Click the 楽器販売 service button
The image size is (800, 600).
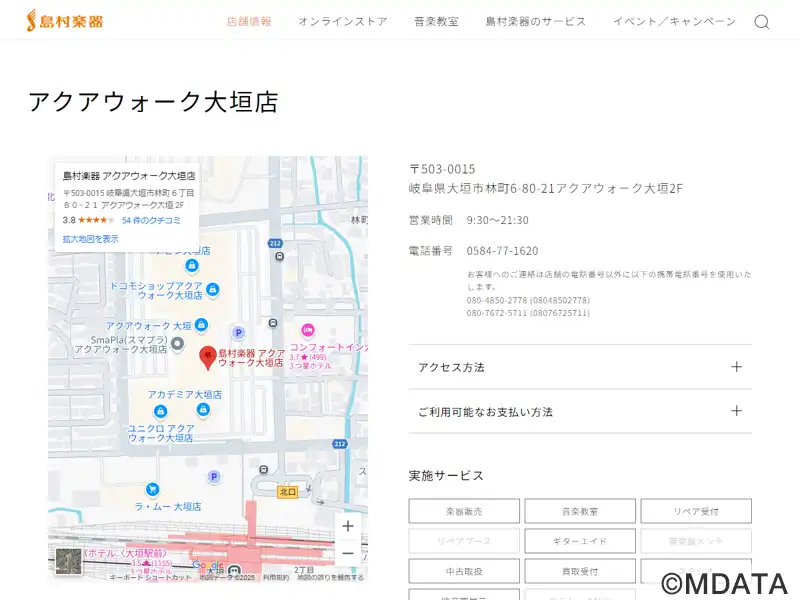pyautogui.click(x=464, y=511)
